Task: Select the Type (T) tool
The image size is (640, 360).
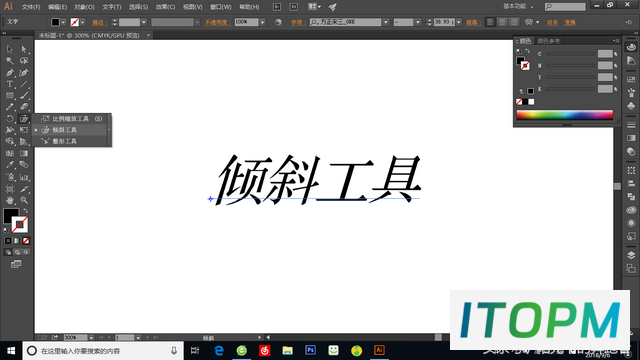Action: pyautogui.click(x=10, y=84)
